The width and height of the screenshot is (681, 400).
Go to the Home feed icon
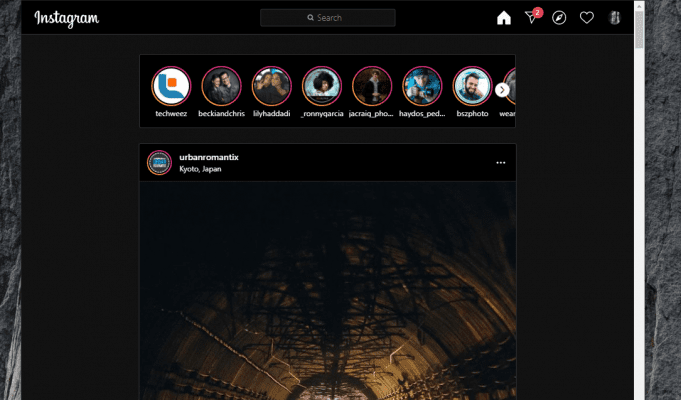pyautogui.click(x=504, y=18)
